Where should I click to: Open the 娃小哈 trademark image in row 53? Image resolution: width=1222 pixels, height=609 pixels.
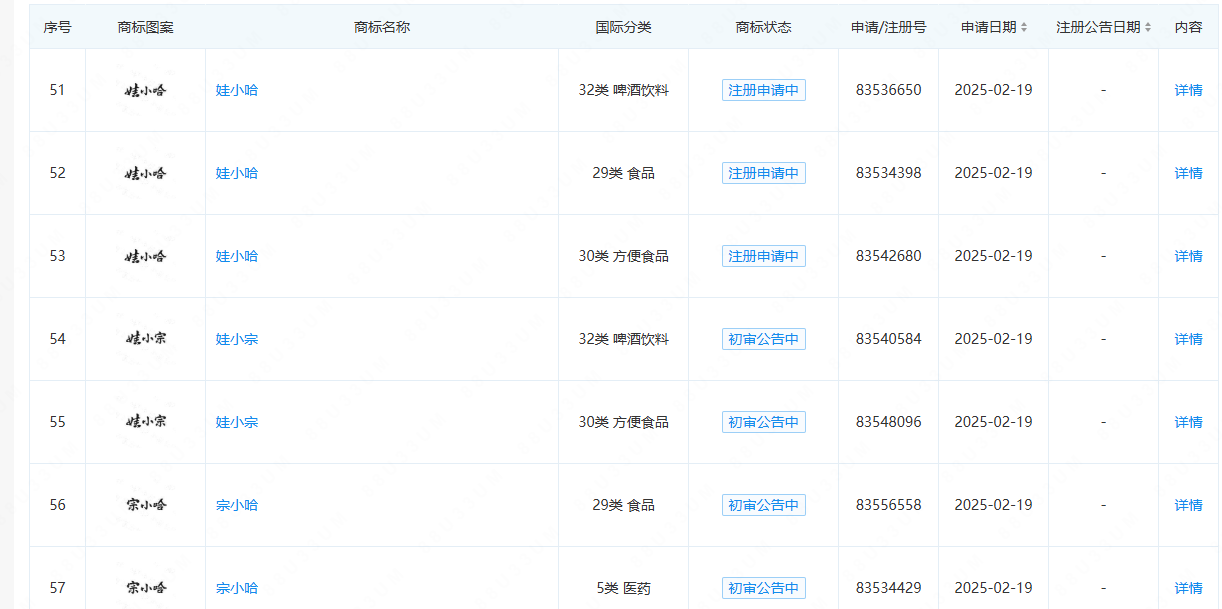click(146, 256)
